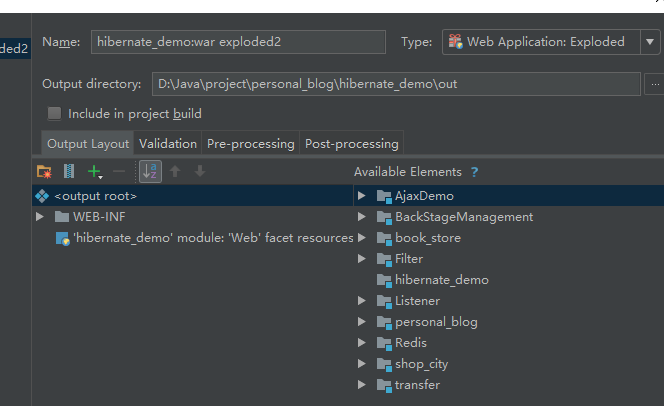Select hibernate_demo in Available Elements
The image size is (664, 406).
(441, 280)
